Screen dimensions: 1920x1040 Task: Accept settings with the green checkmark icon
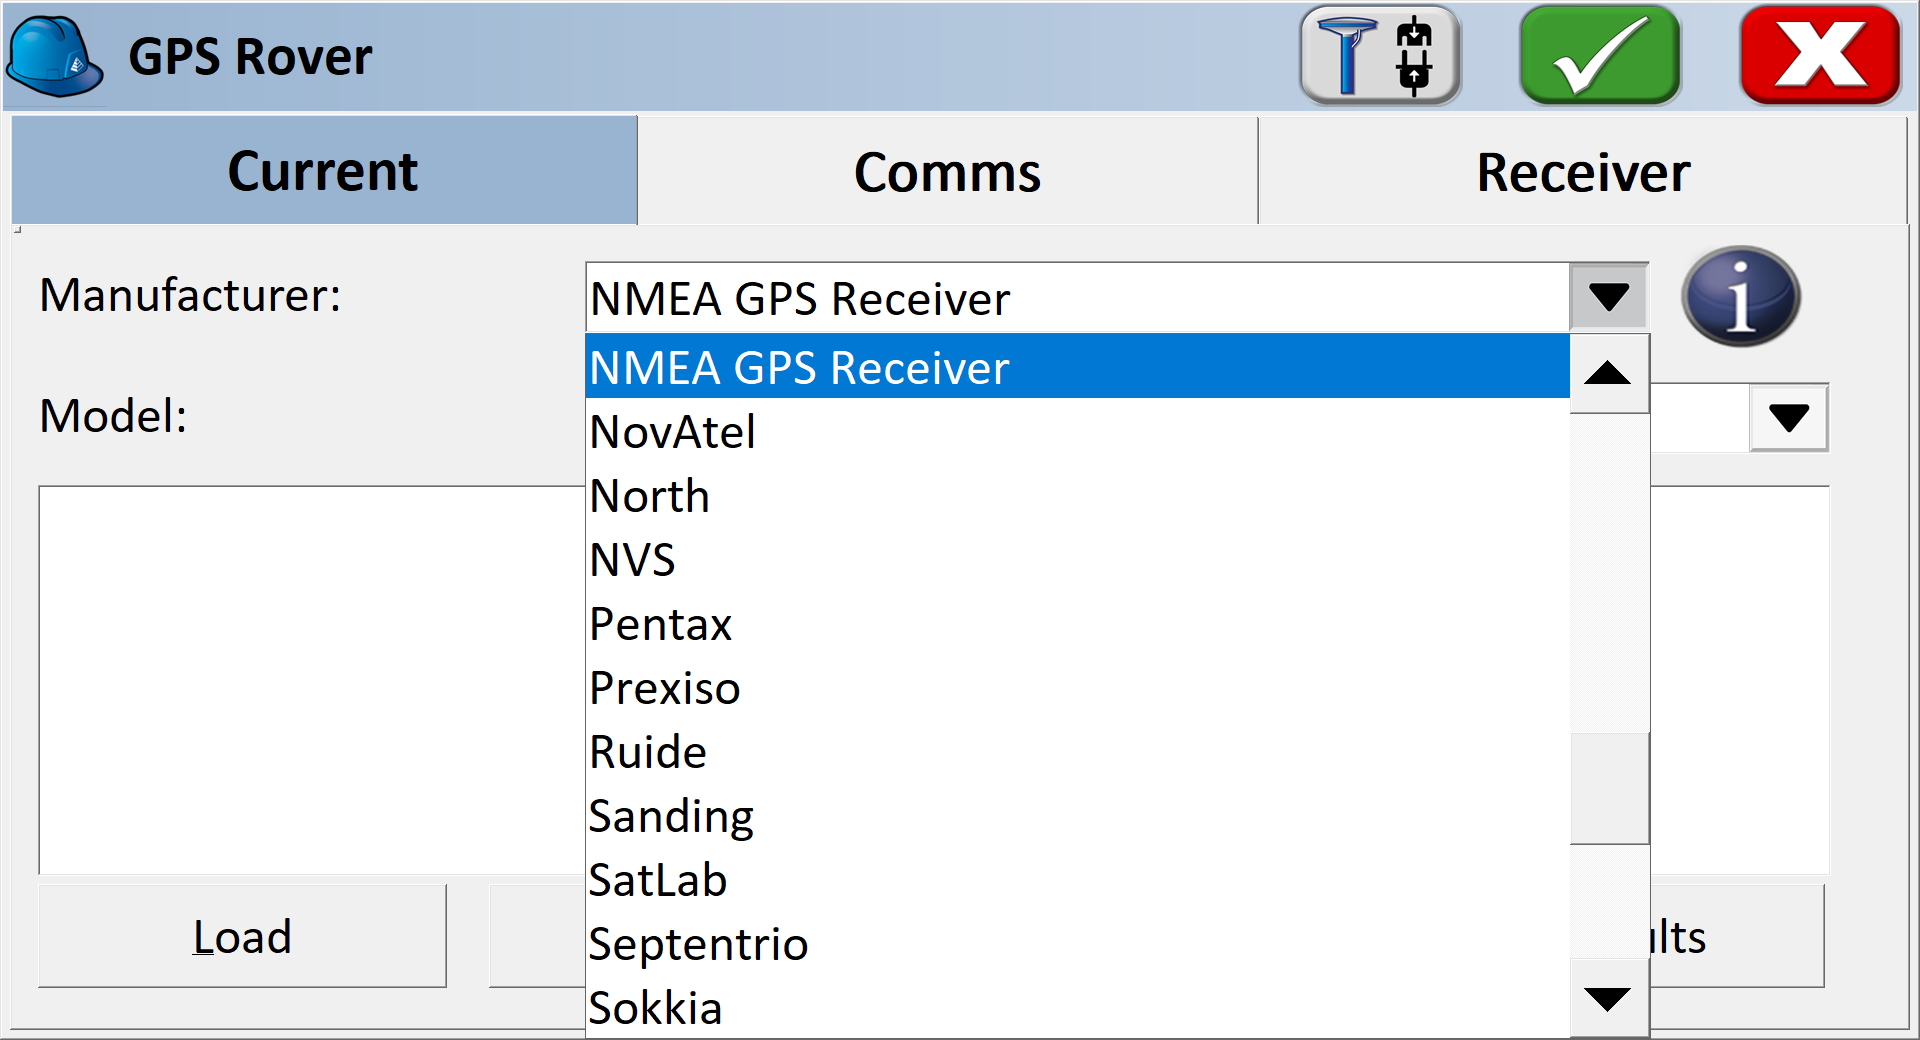[x=1597, y=55]
